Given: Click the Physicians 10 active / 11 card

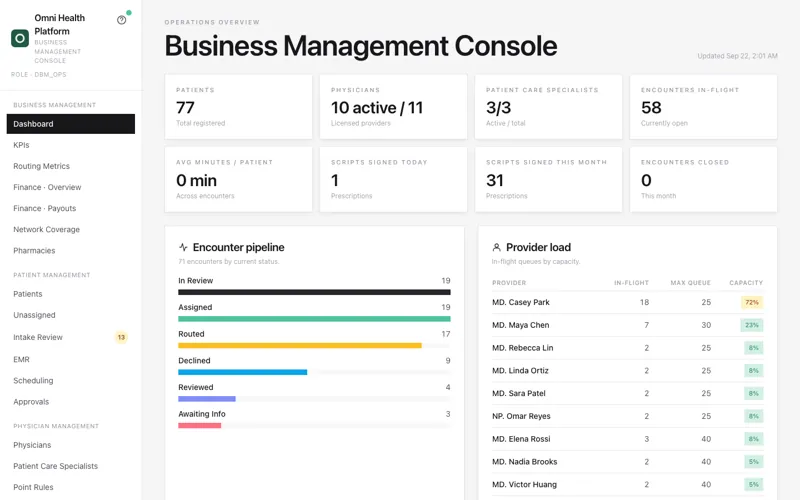Looking at the screenshot, I should coord(393,107).
